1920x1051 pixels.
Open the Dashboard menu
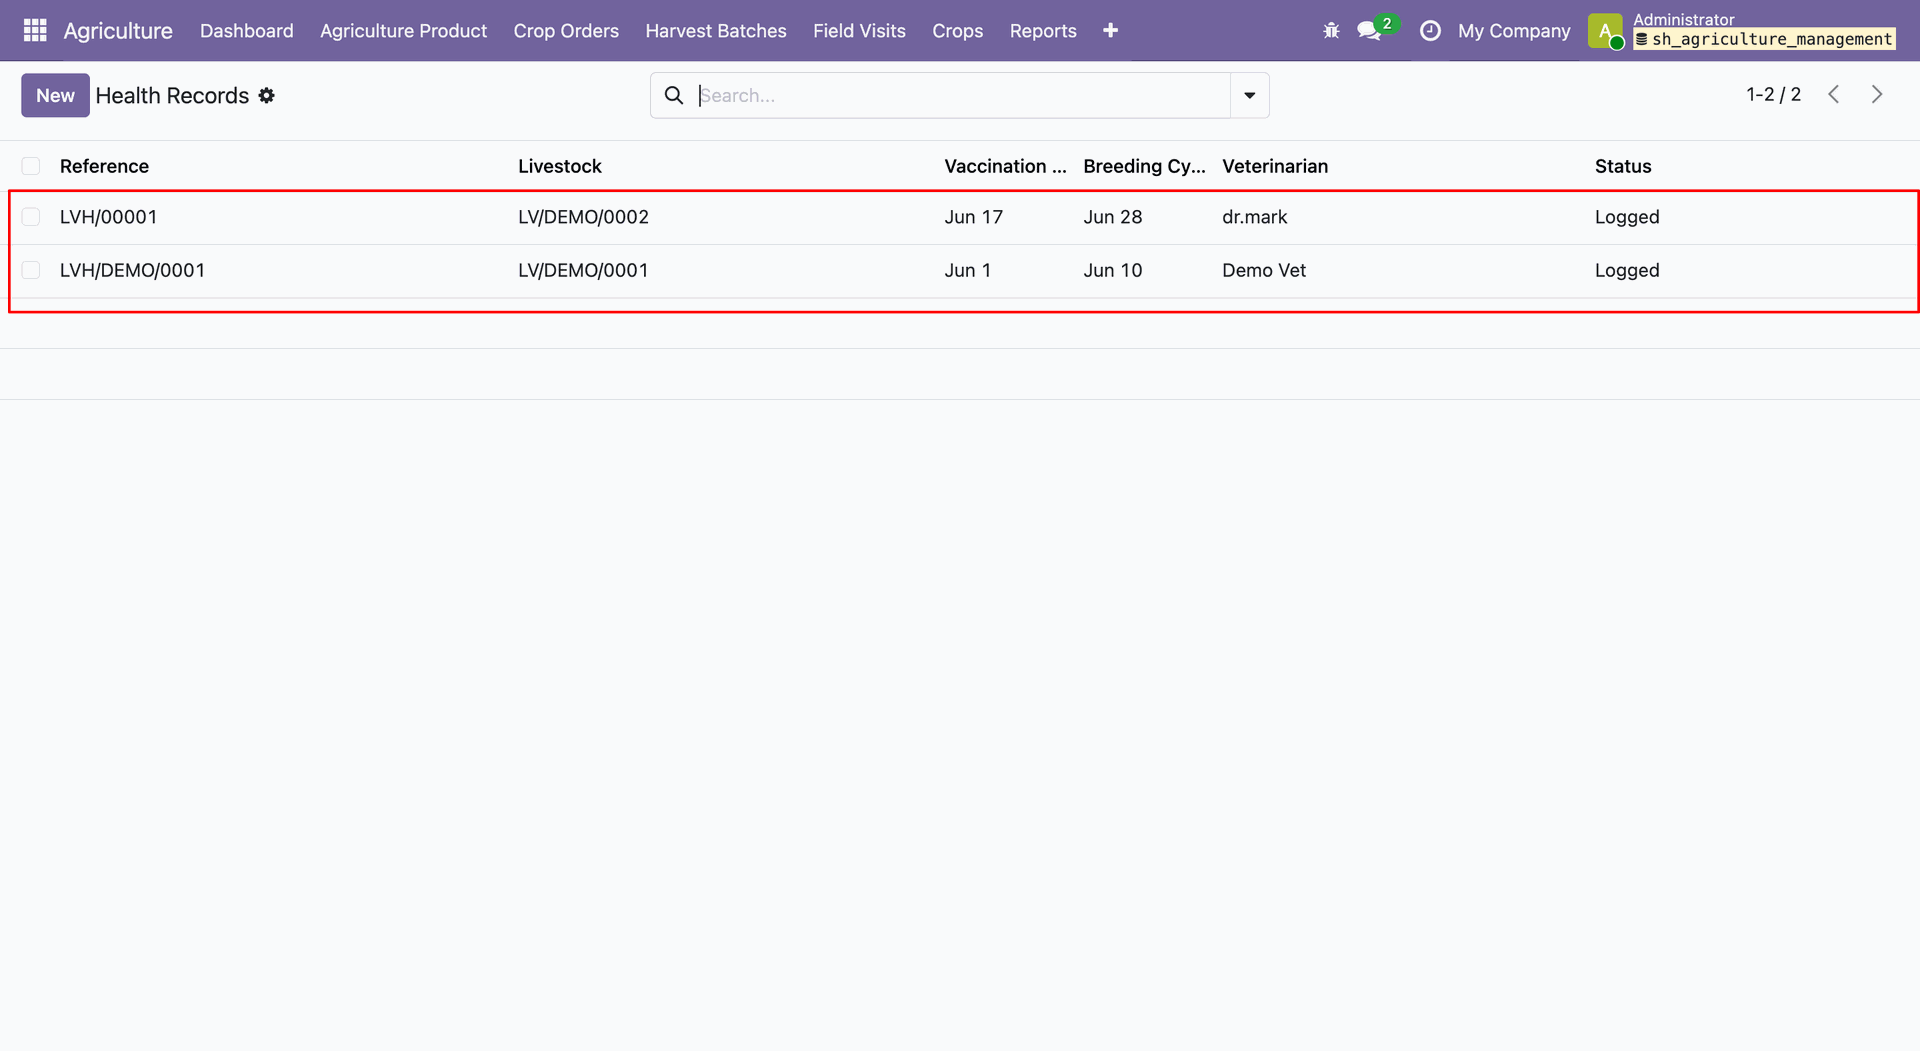[247, 31]
